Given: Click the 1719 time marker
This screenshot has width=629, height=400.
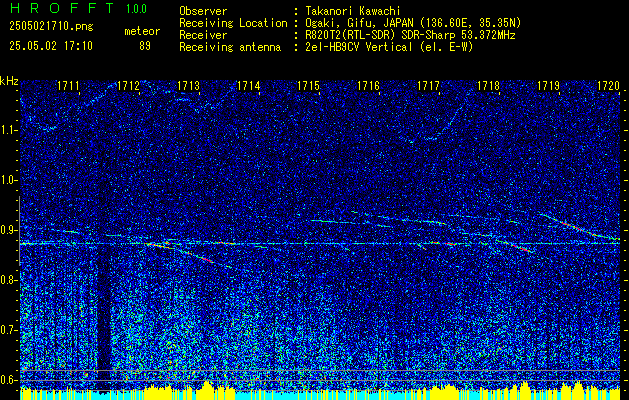Looking at the screenshot, I should 549,85.
